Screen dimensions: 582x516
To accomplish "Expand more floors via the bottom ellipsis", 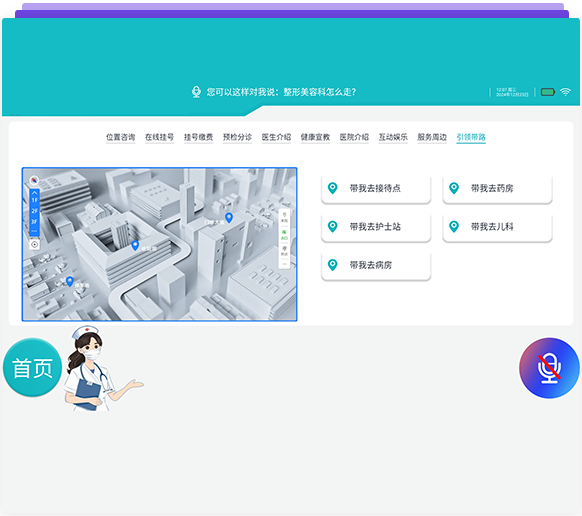I will point(35,231).
